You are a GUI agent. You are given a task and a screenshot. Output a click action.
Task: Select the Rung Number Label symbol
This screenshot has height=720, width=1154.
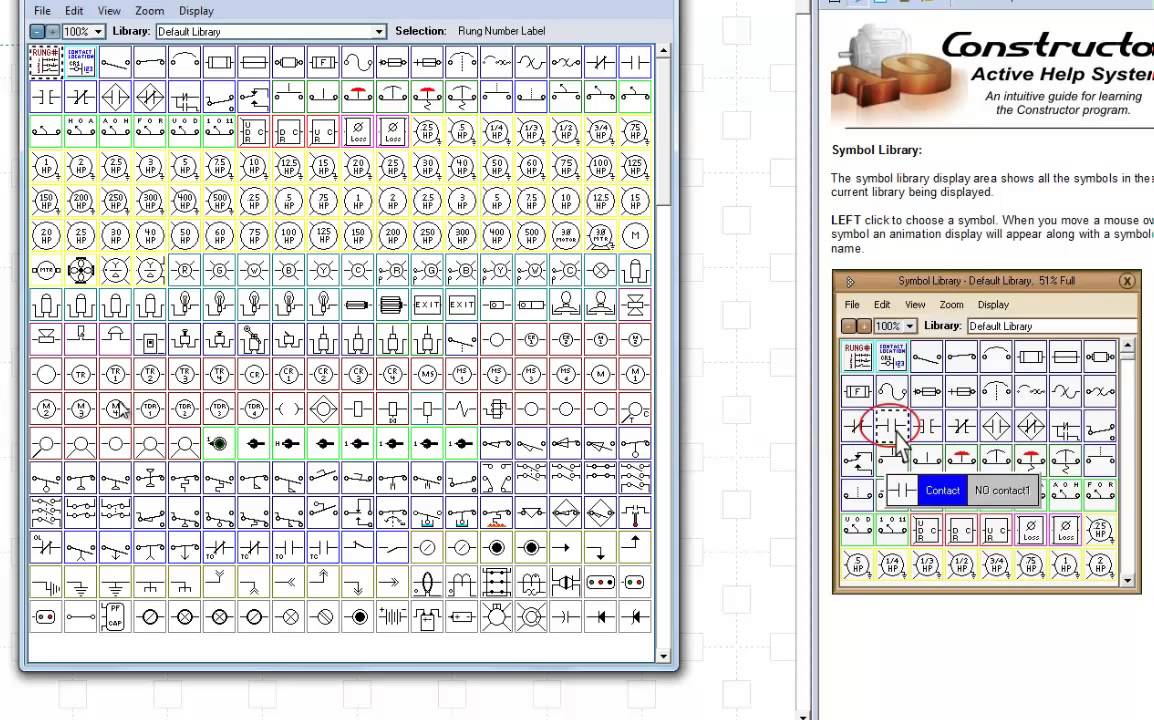click(46, 62)
